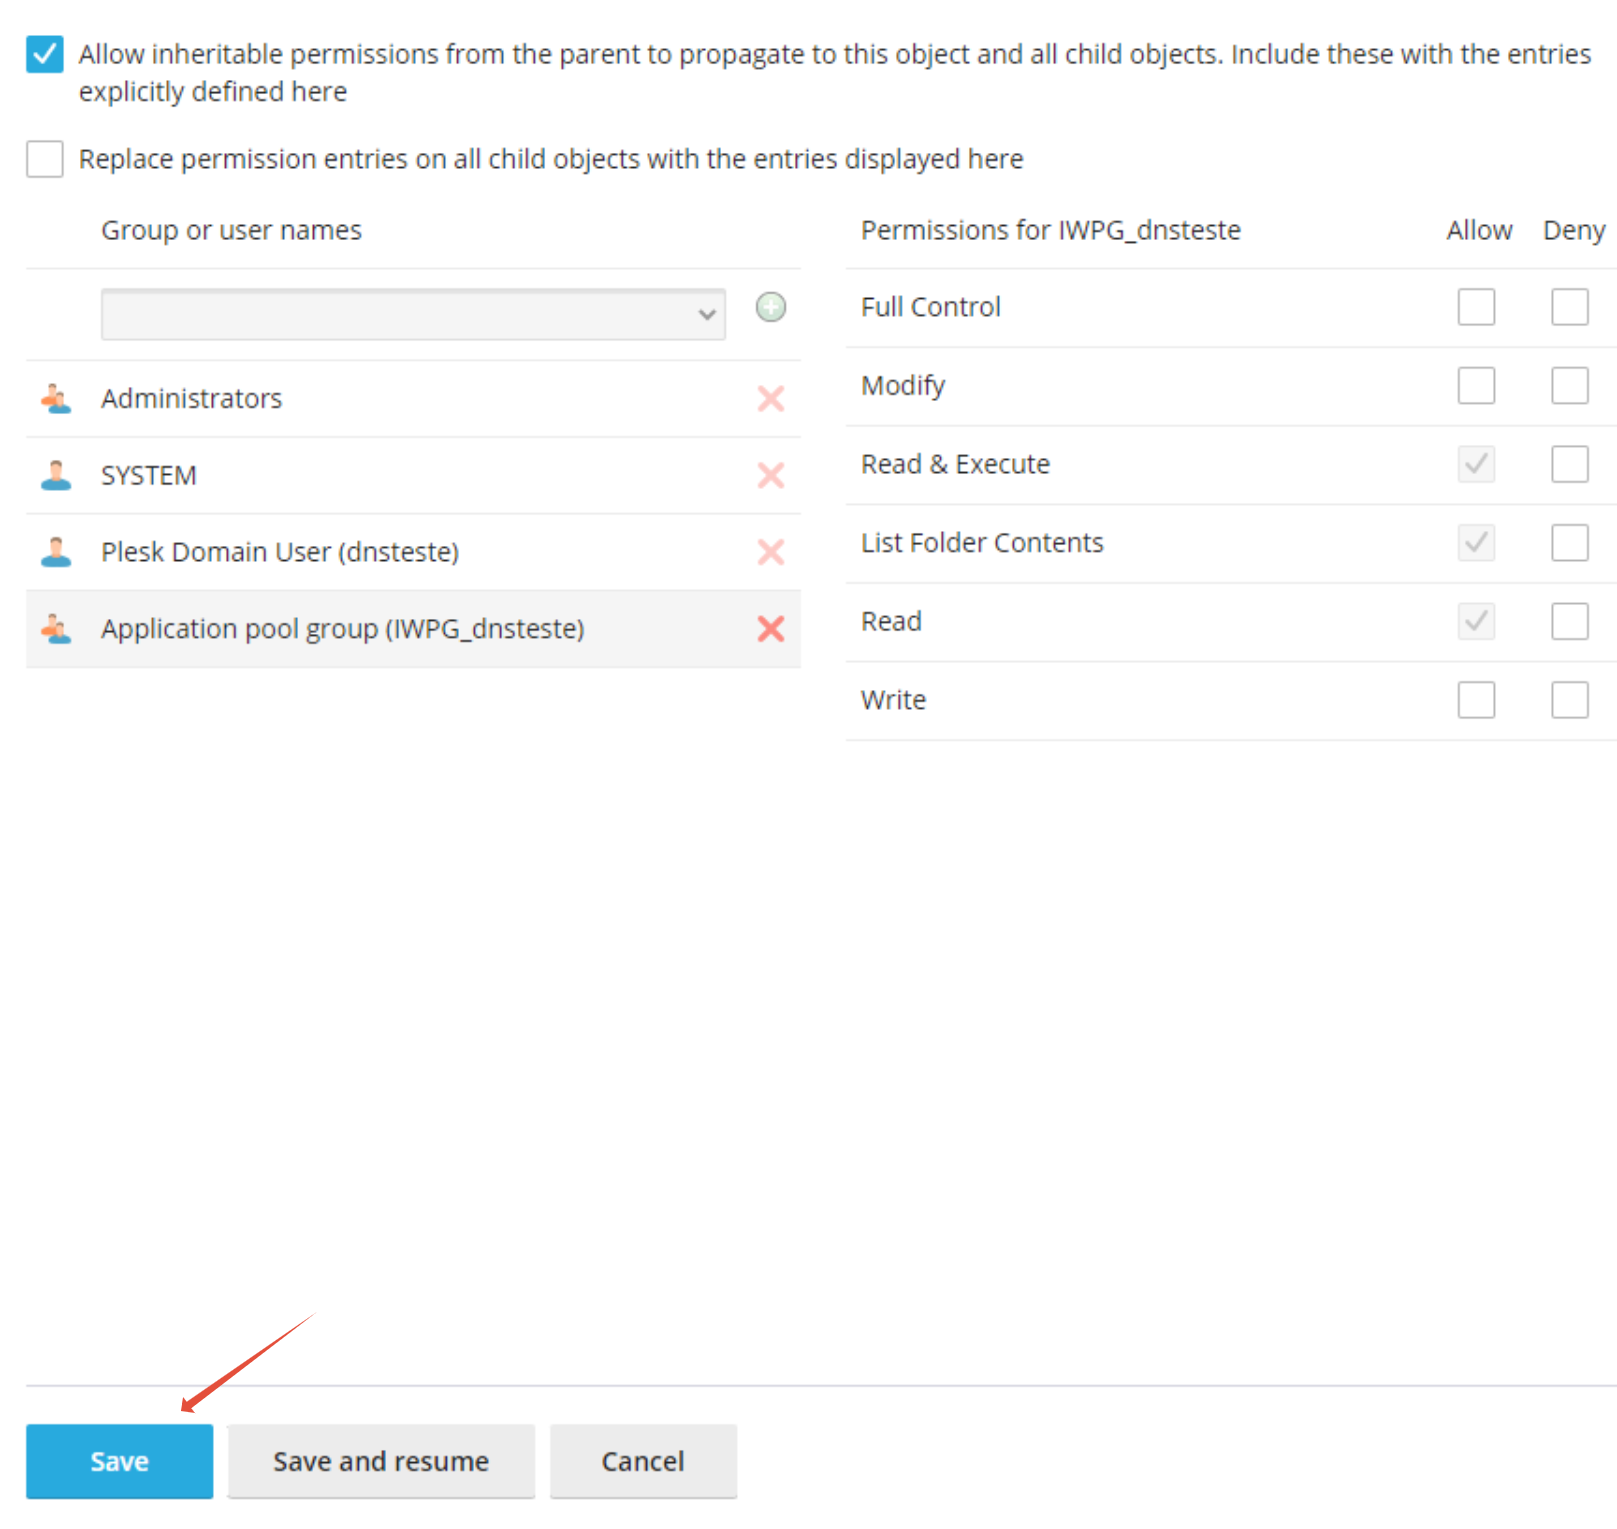Click the Modify permission label
Image resolution: width=1617 pixels, height=1529 pixels.
point(903,386)
